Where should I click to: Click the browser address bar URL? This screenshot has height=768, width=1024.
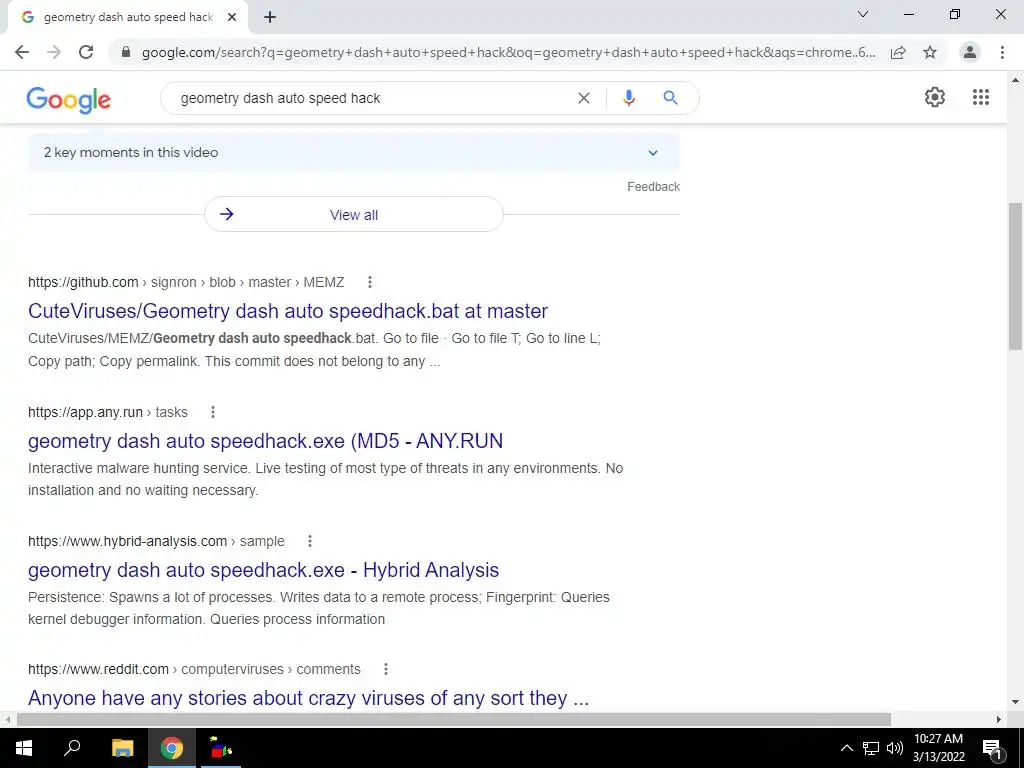(x=507, y=52)
